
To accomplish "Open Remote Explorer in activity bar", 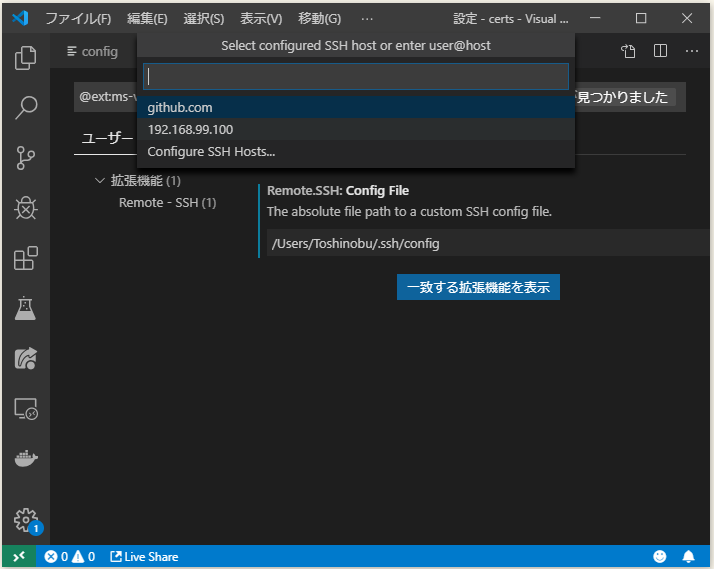I will click(x=26, y=409).
